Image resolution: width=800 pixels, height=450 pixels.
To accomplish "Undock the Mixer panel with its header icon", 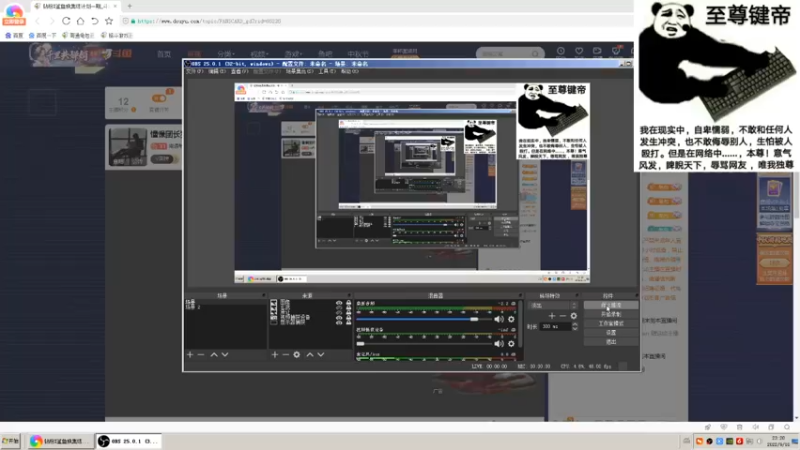I will pyautogui.click(x=520, y=295).
